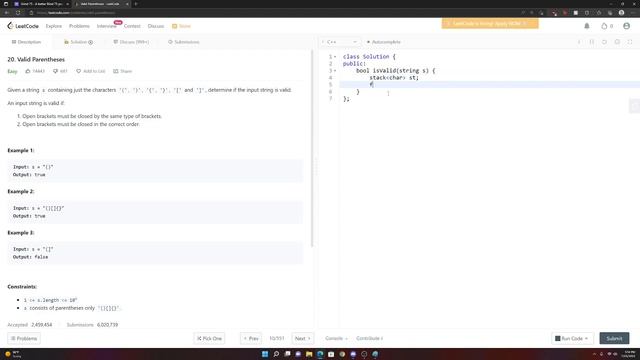The image size is (640, 360).
Task: Click the browser back arrow
Action: coord(7,13)
